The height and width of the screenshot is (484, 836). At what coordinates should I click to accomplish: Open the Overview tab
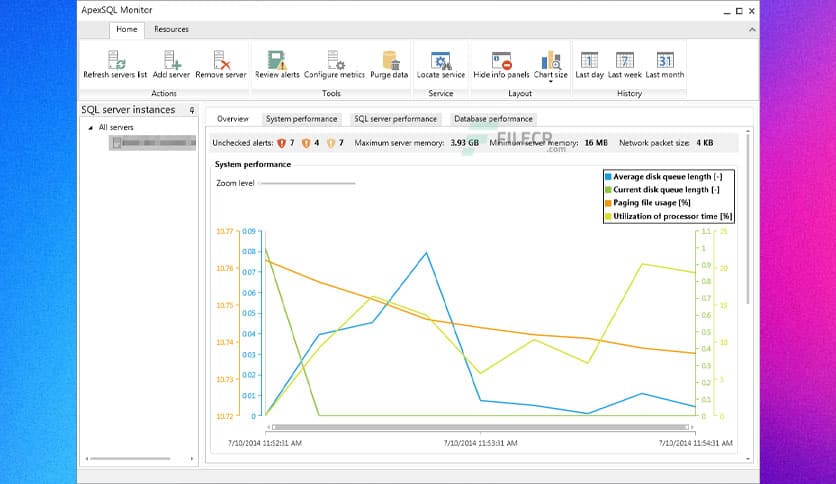pyautogui.click(x=232, y=119)
